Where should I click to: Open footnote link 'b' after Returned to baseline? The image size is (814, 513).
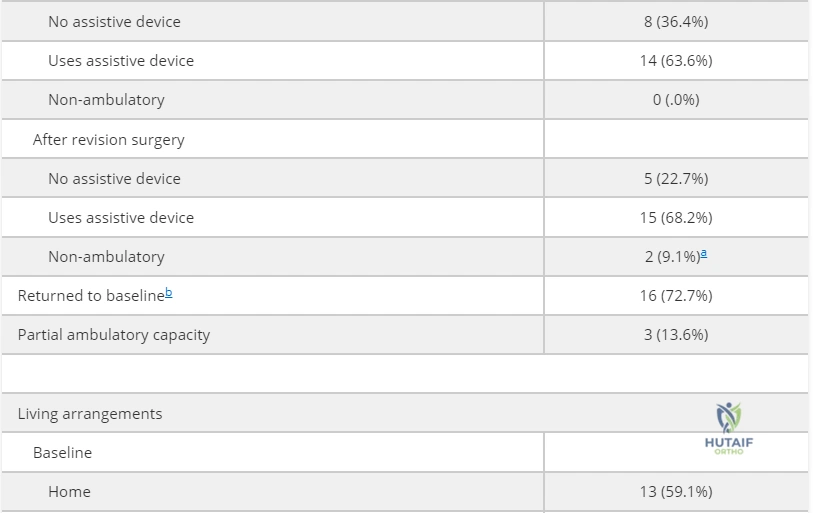169,293
